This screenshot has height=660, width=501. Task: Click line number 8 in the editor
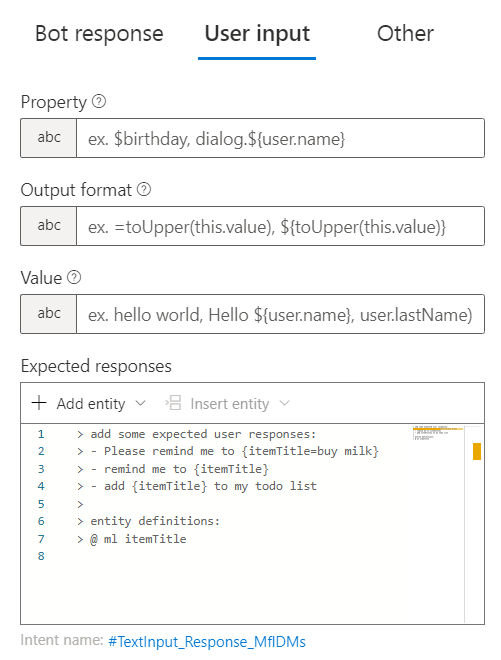point(41,556)
